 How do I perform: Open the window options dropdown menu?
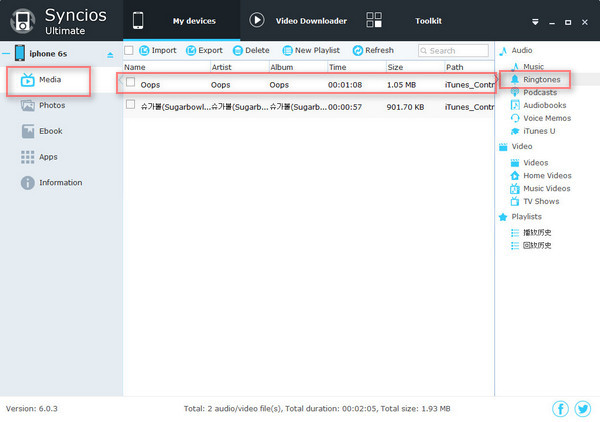click(x=535, y=22)
